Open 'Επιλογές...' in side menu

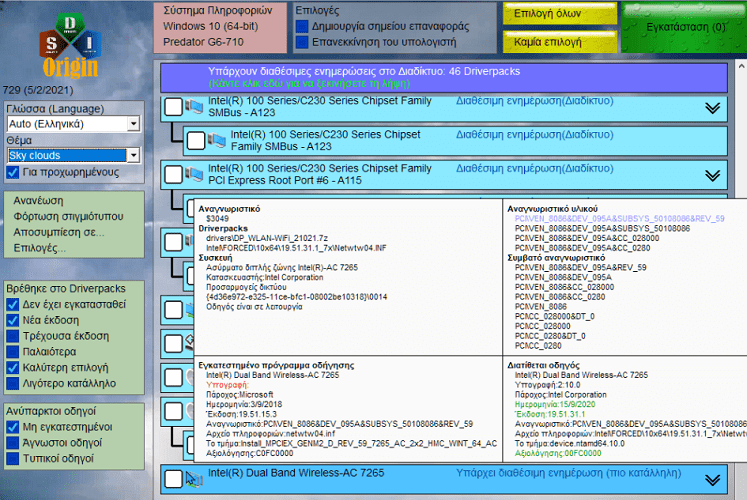coord(40,248)
